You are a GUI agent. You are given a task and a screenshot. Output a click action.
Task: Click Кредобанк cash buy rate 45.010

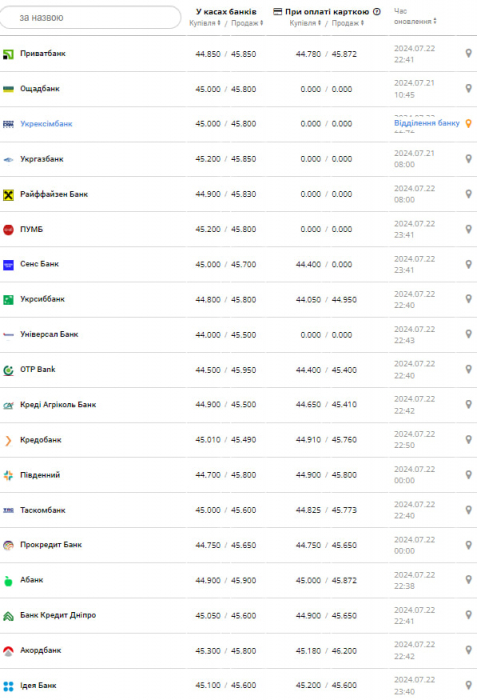click(x=208, y=440)
